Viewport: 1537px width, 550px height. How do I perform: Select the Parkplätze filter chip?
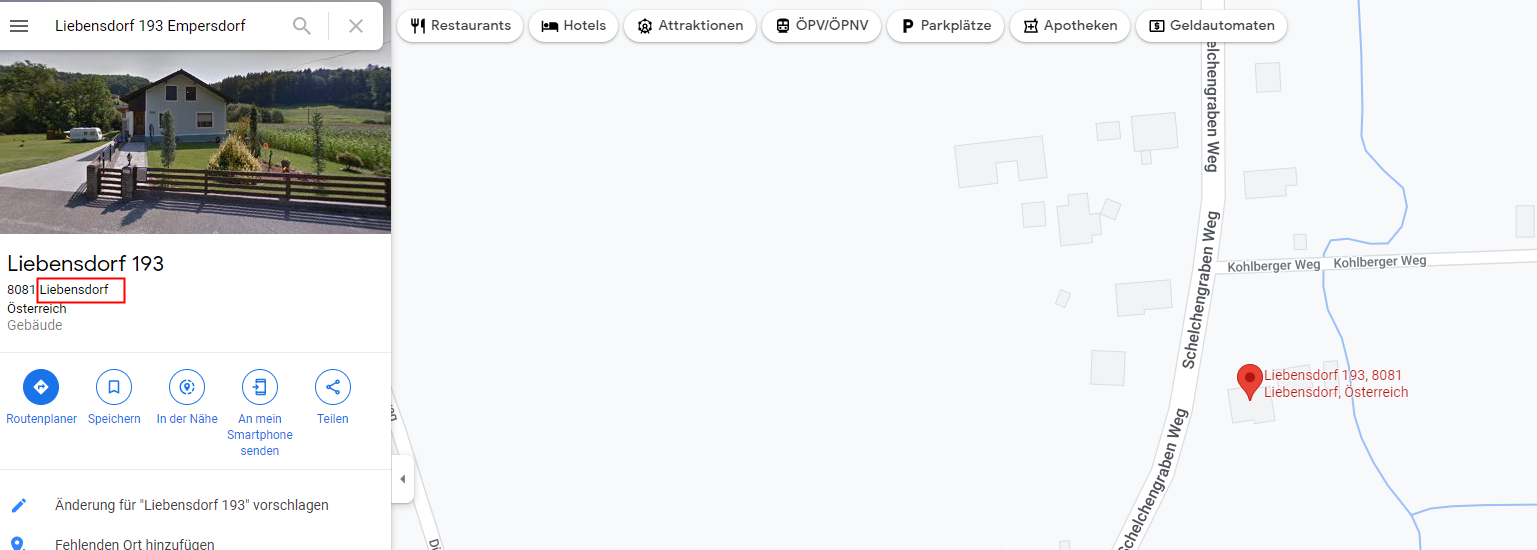tap(945, 26)
